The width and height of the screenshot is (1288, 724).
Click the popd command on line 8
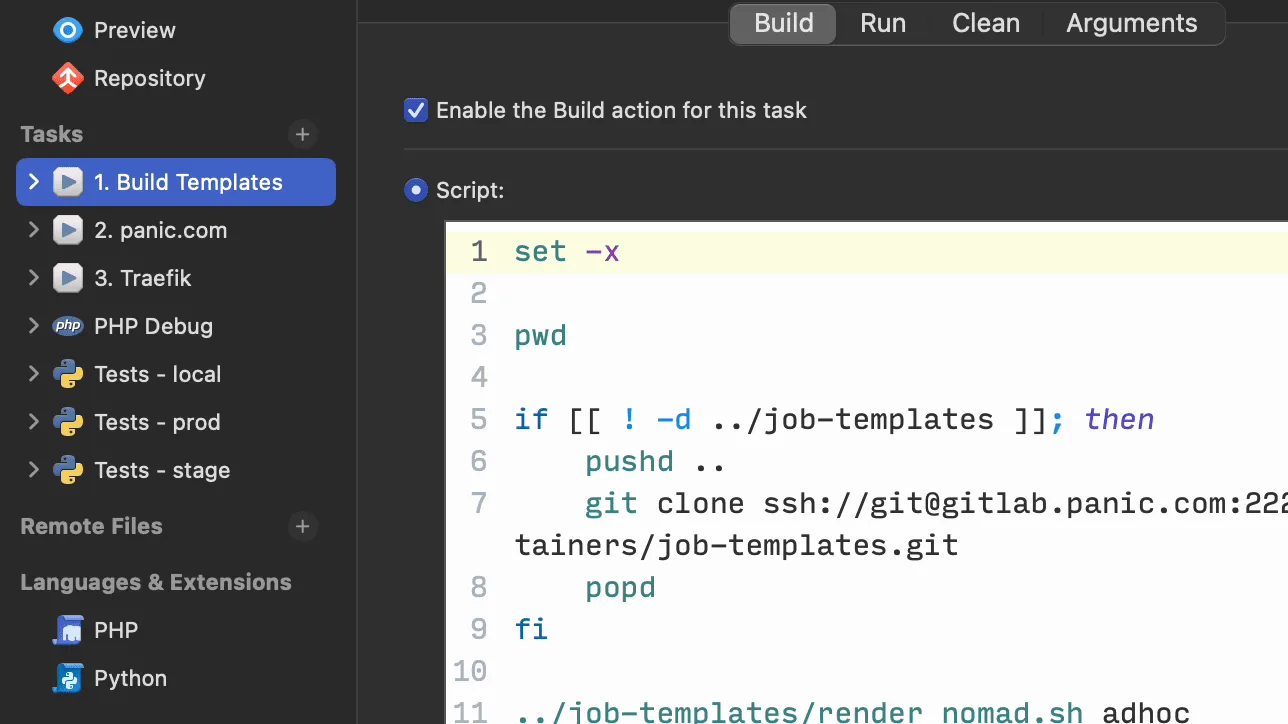click(620, 587)
